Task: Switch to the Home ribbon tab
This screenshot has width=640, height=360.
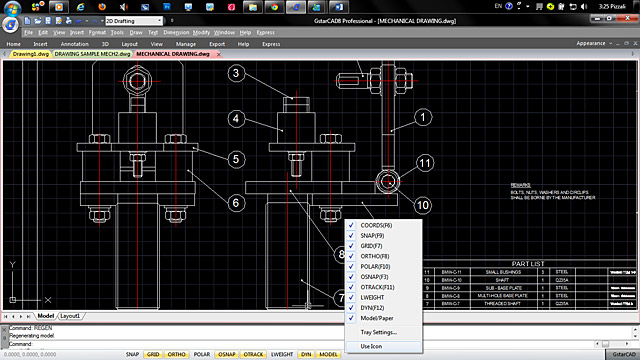Action: click(x=13, y=44)
